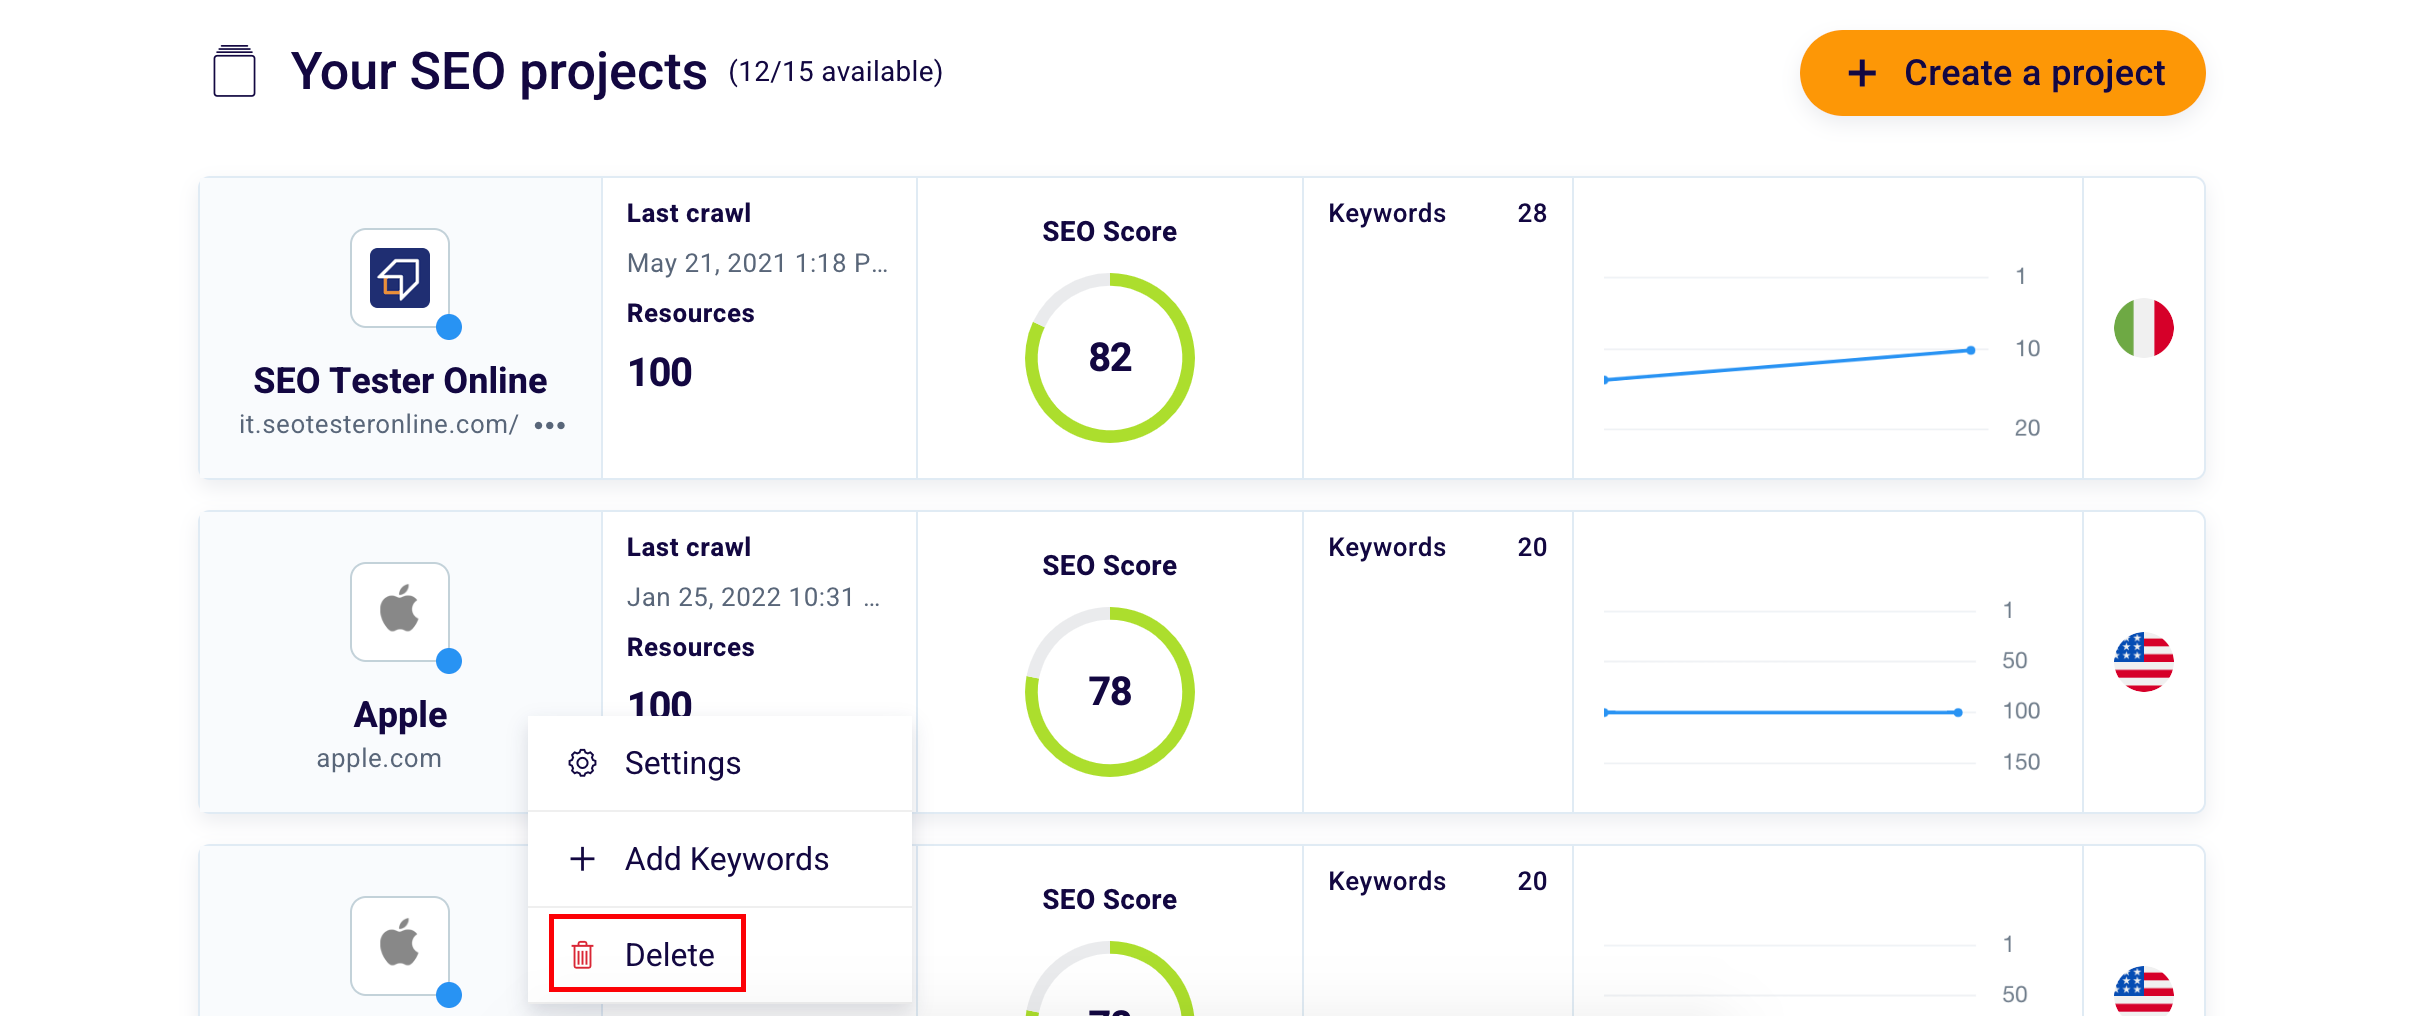2430x1016 pixels.
Task: Click the it.seotesteronline.com URL text
Action: click(378, 425)
